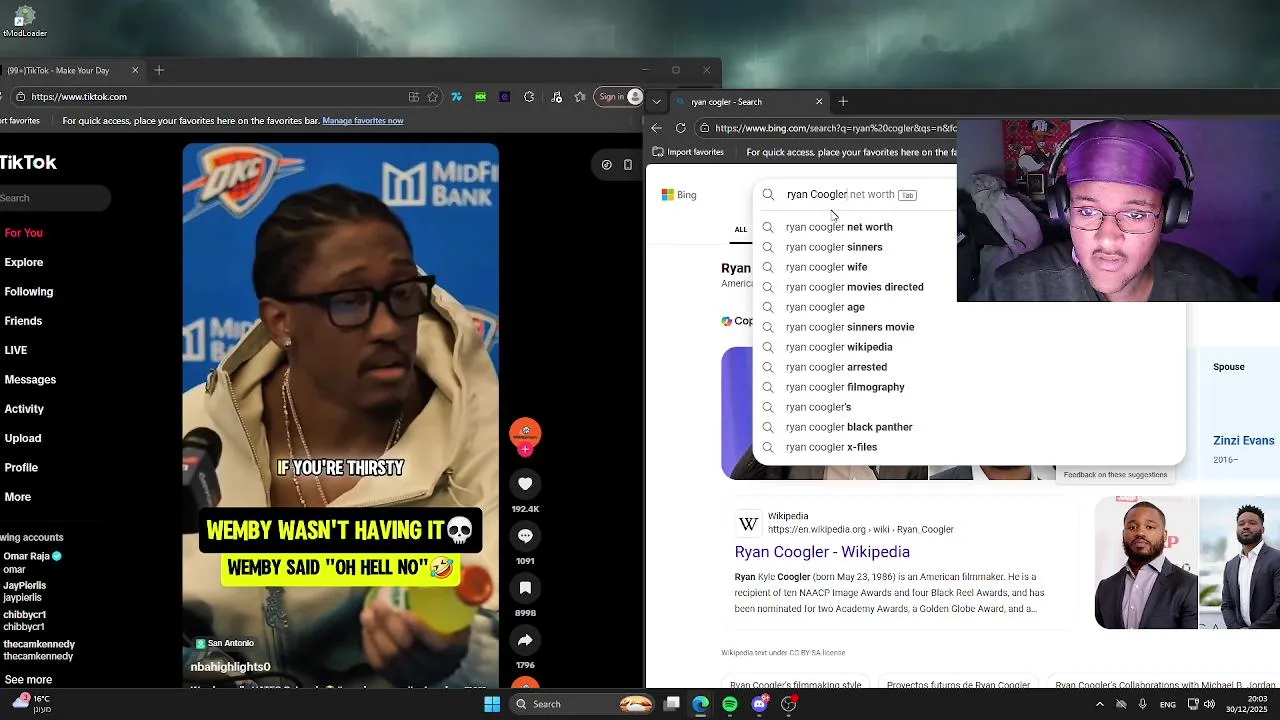The height and width of the screenshot is (720, 1280).
Task: Open Following in TikTok sidebar
Action: (28, 292)
